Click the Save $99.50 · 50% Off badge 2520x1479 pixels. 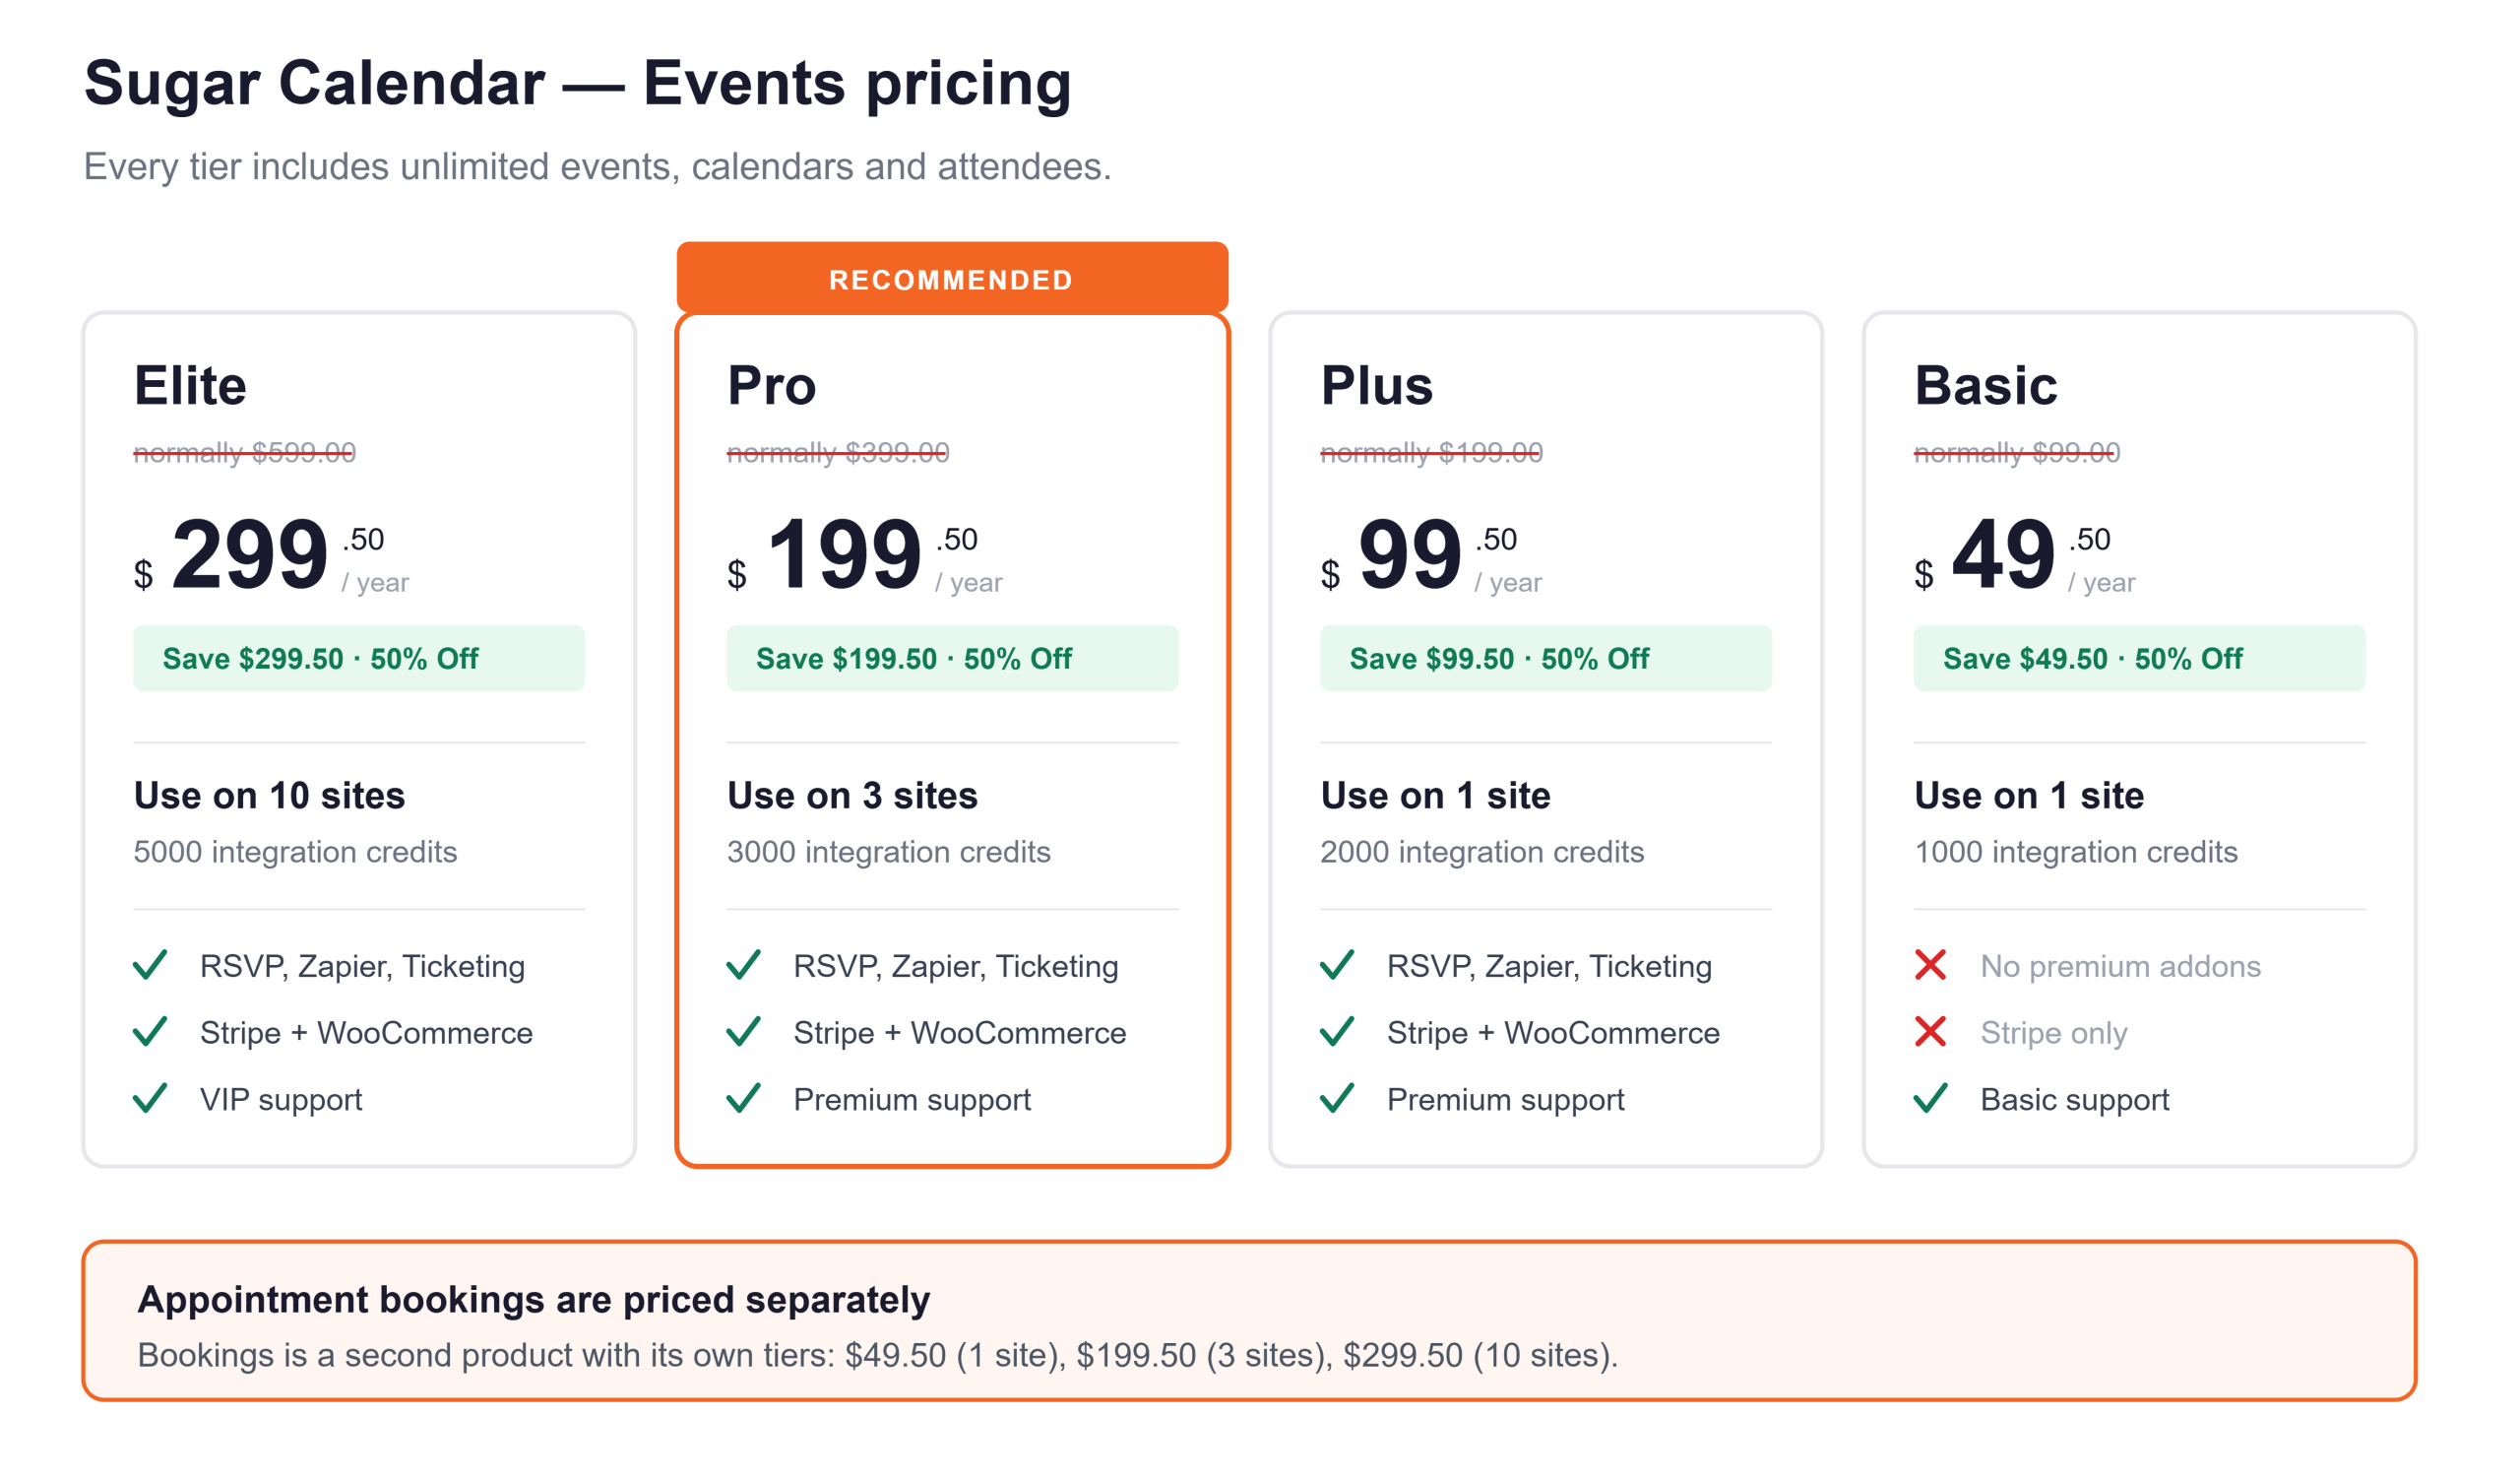(x=1545, y=658)
